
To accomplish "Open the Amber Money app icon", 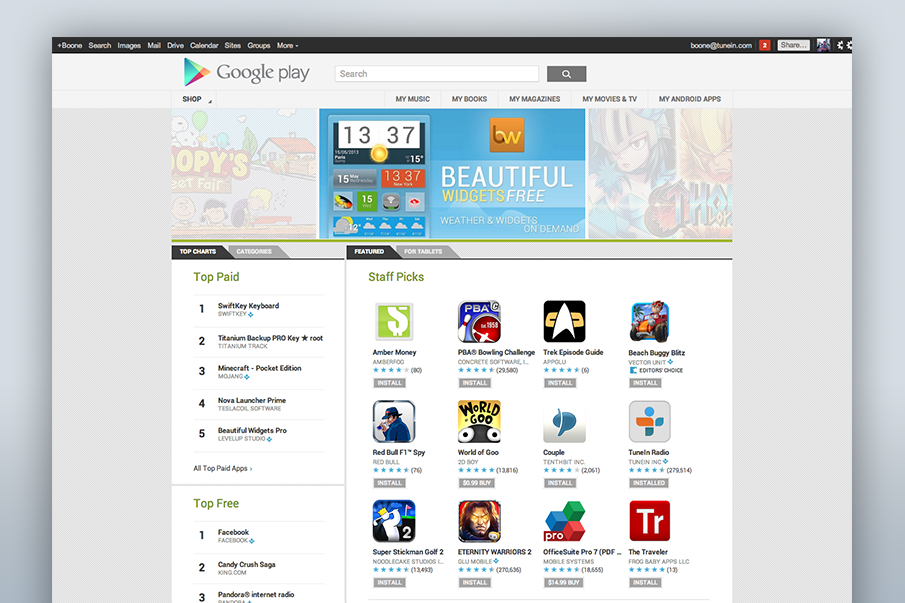I will [394, 321].
